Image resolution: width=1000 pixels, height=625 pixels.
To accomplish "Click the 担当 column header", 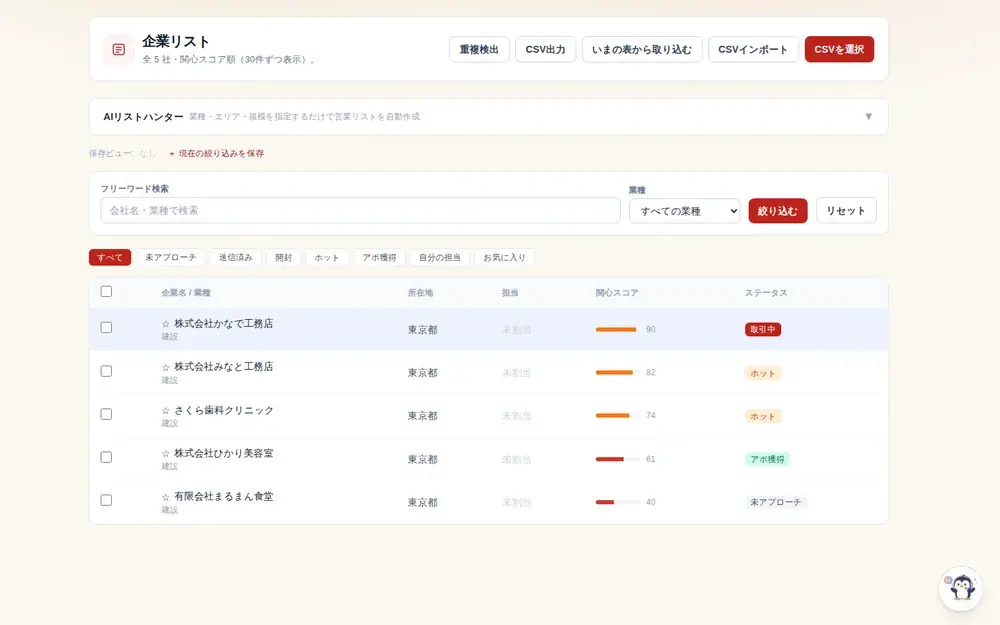I will click(x=510, y=293).
